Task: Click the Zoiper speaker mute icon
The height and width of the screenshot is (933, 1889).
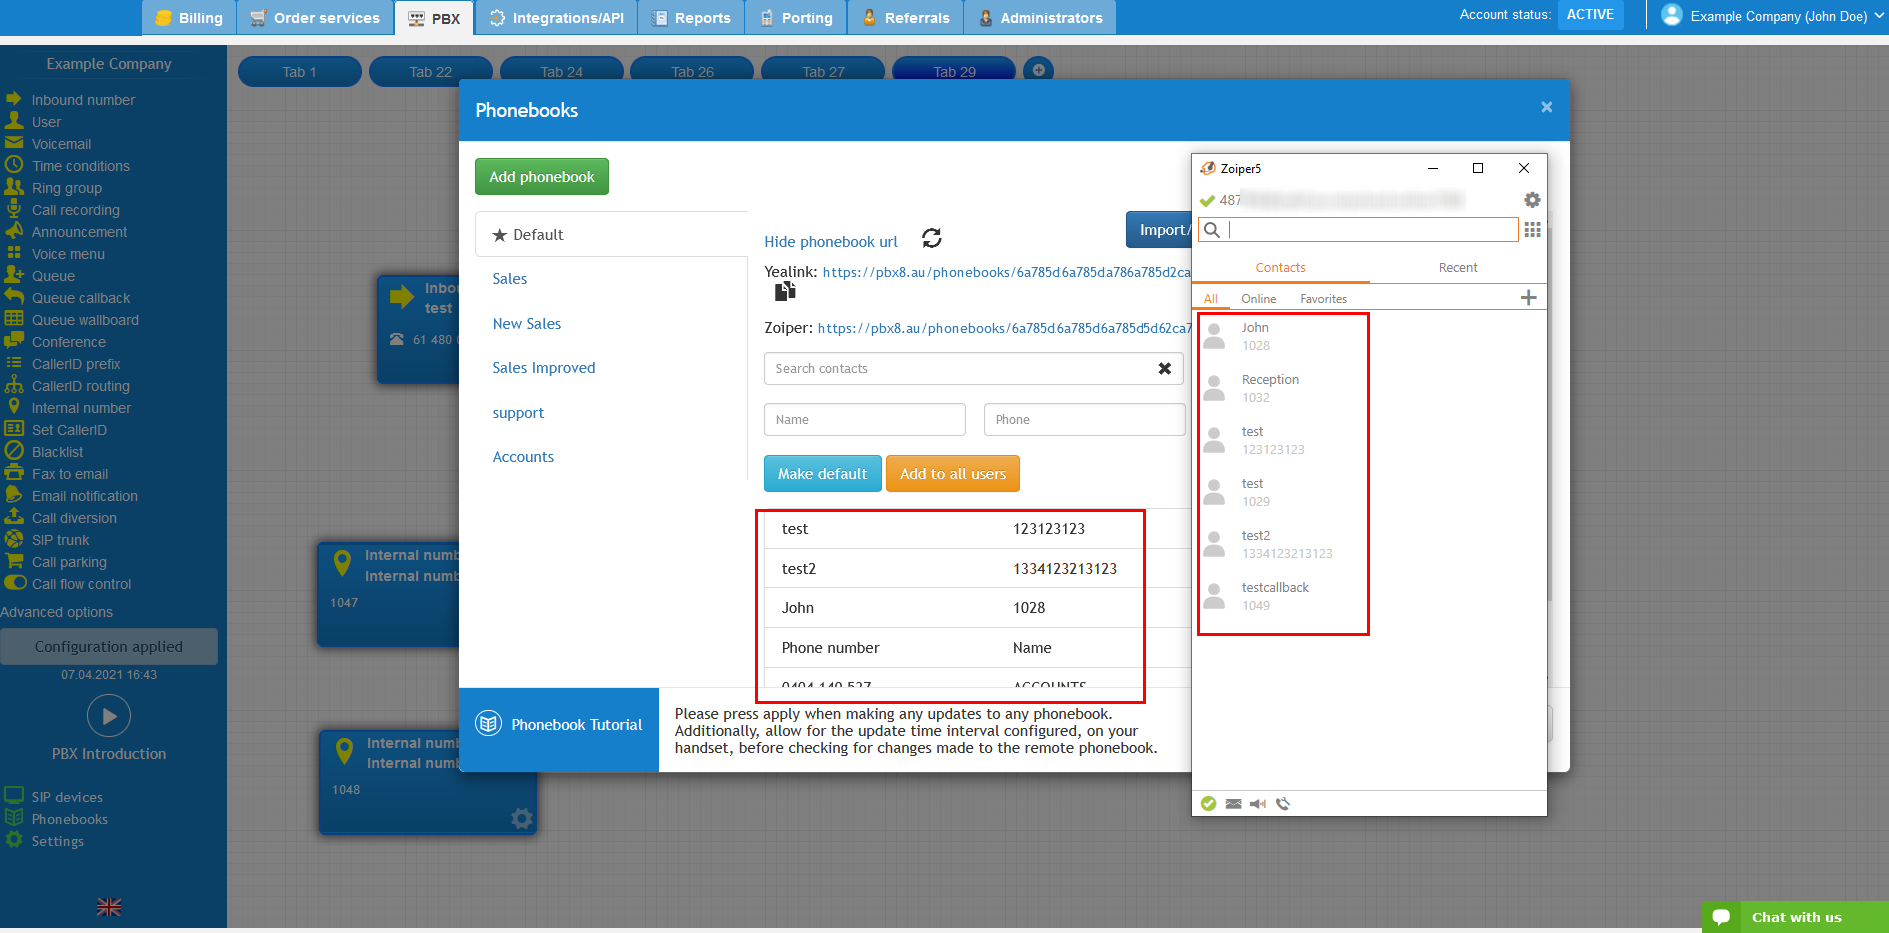Action: (x=1258, y=804)
